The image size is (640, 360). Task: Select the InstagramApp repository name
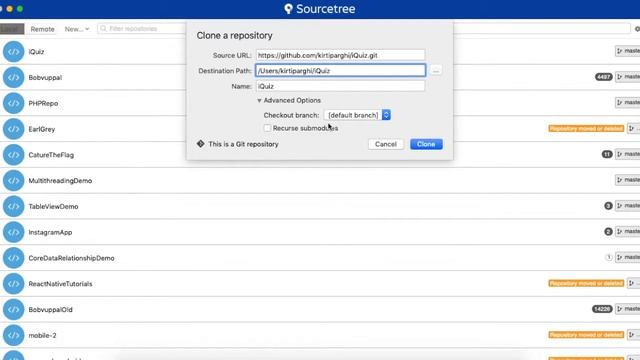pyautogui.click(x=50, y=232)
